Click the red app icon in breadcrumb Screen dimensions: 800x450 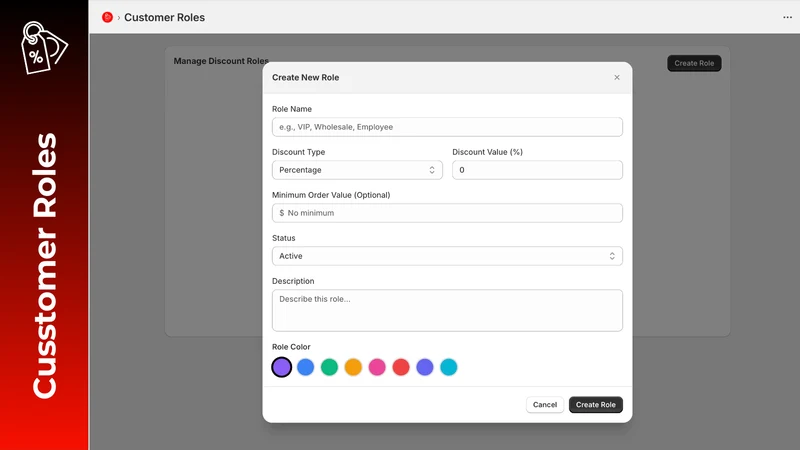[107, 17]
